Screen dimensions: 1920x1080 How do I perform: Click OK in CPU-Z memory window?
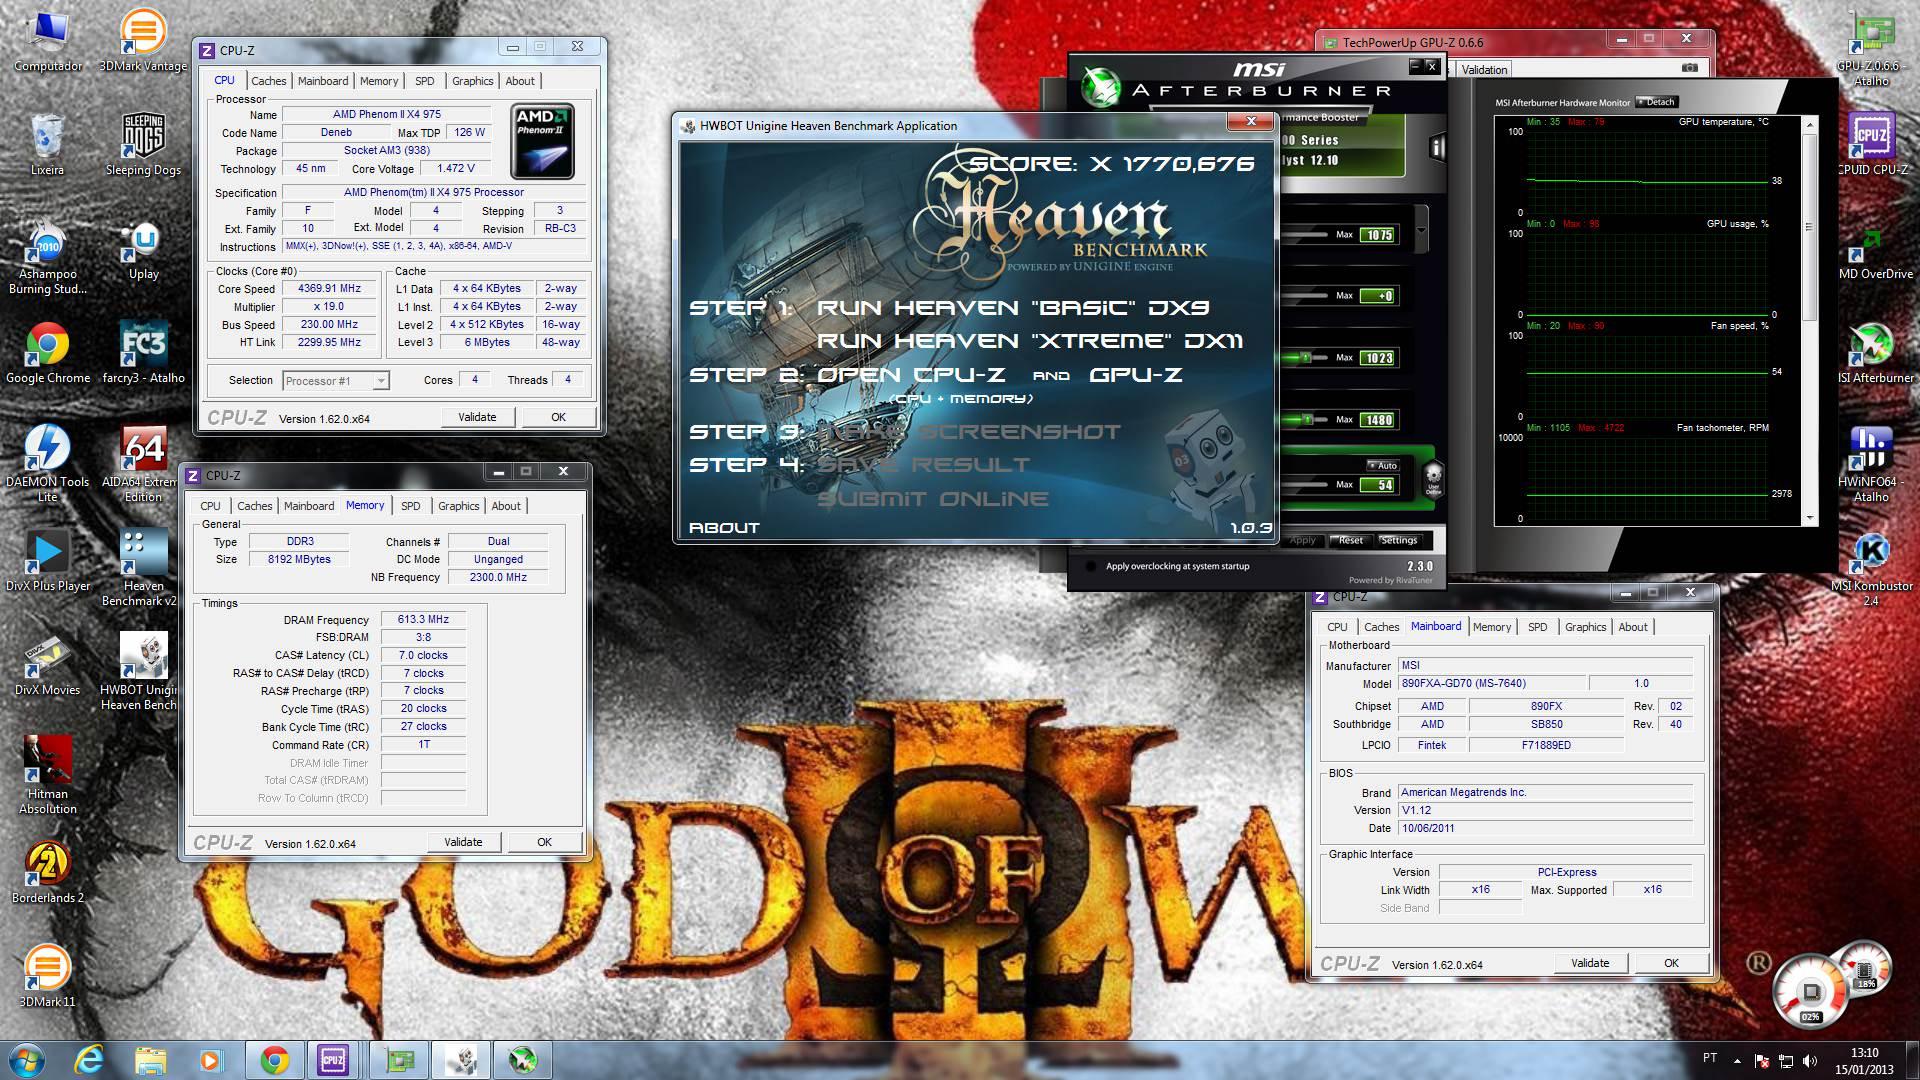point(544,842)
